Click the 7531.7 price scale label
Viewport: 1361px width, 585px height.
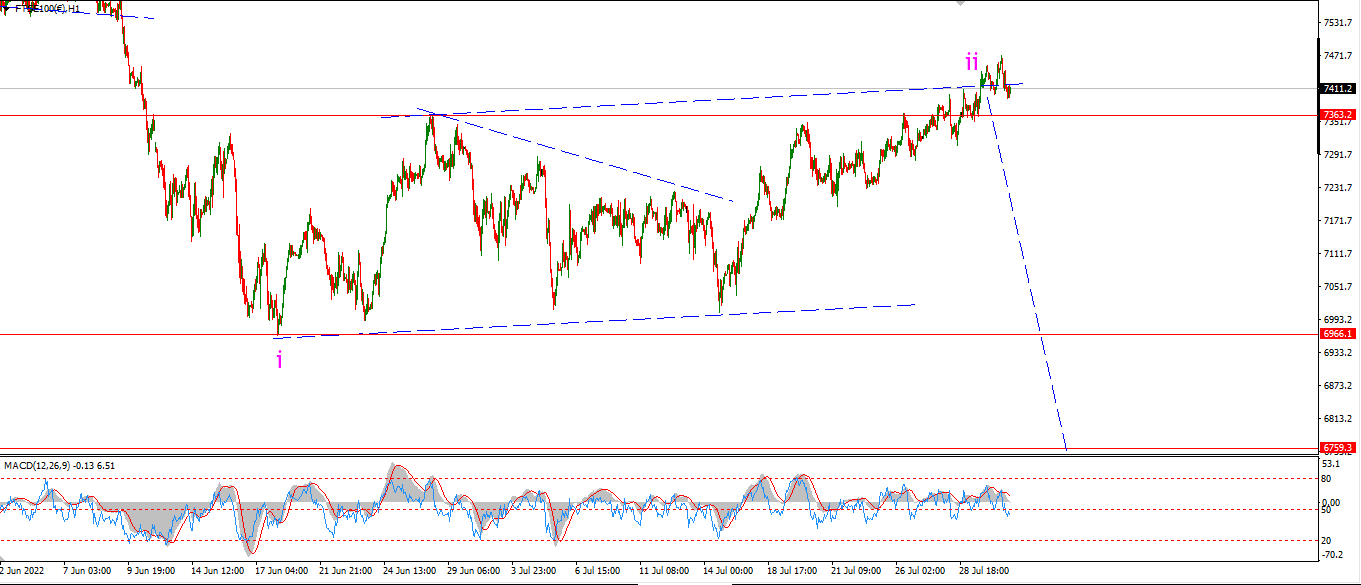click(x=1338, y=22)
